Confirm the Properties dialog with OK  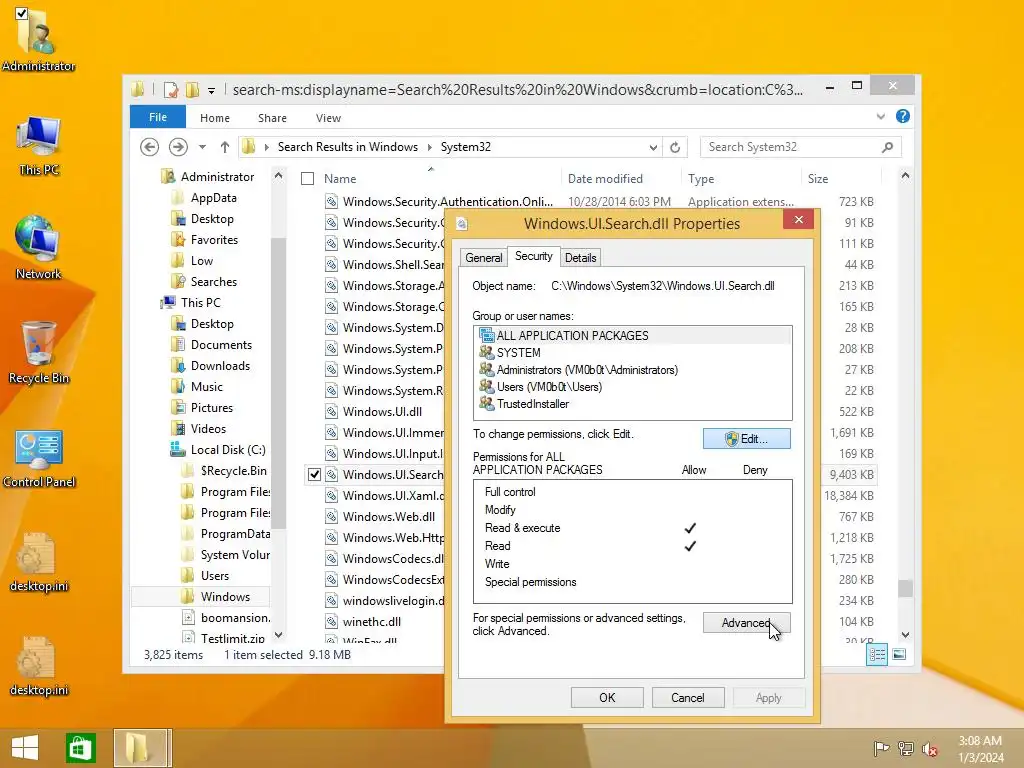click(x=607, y=697)
